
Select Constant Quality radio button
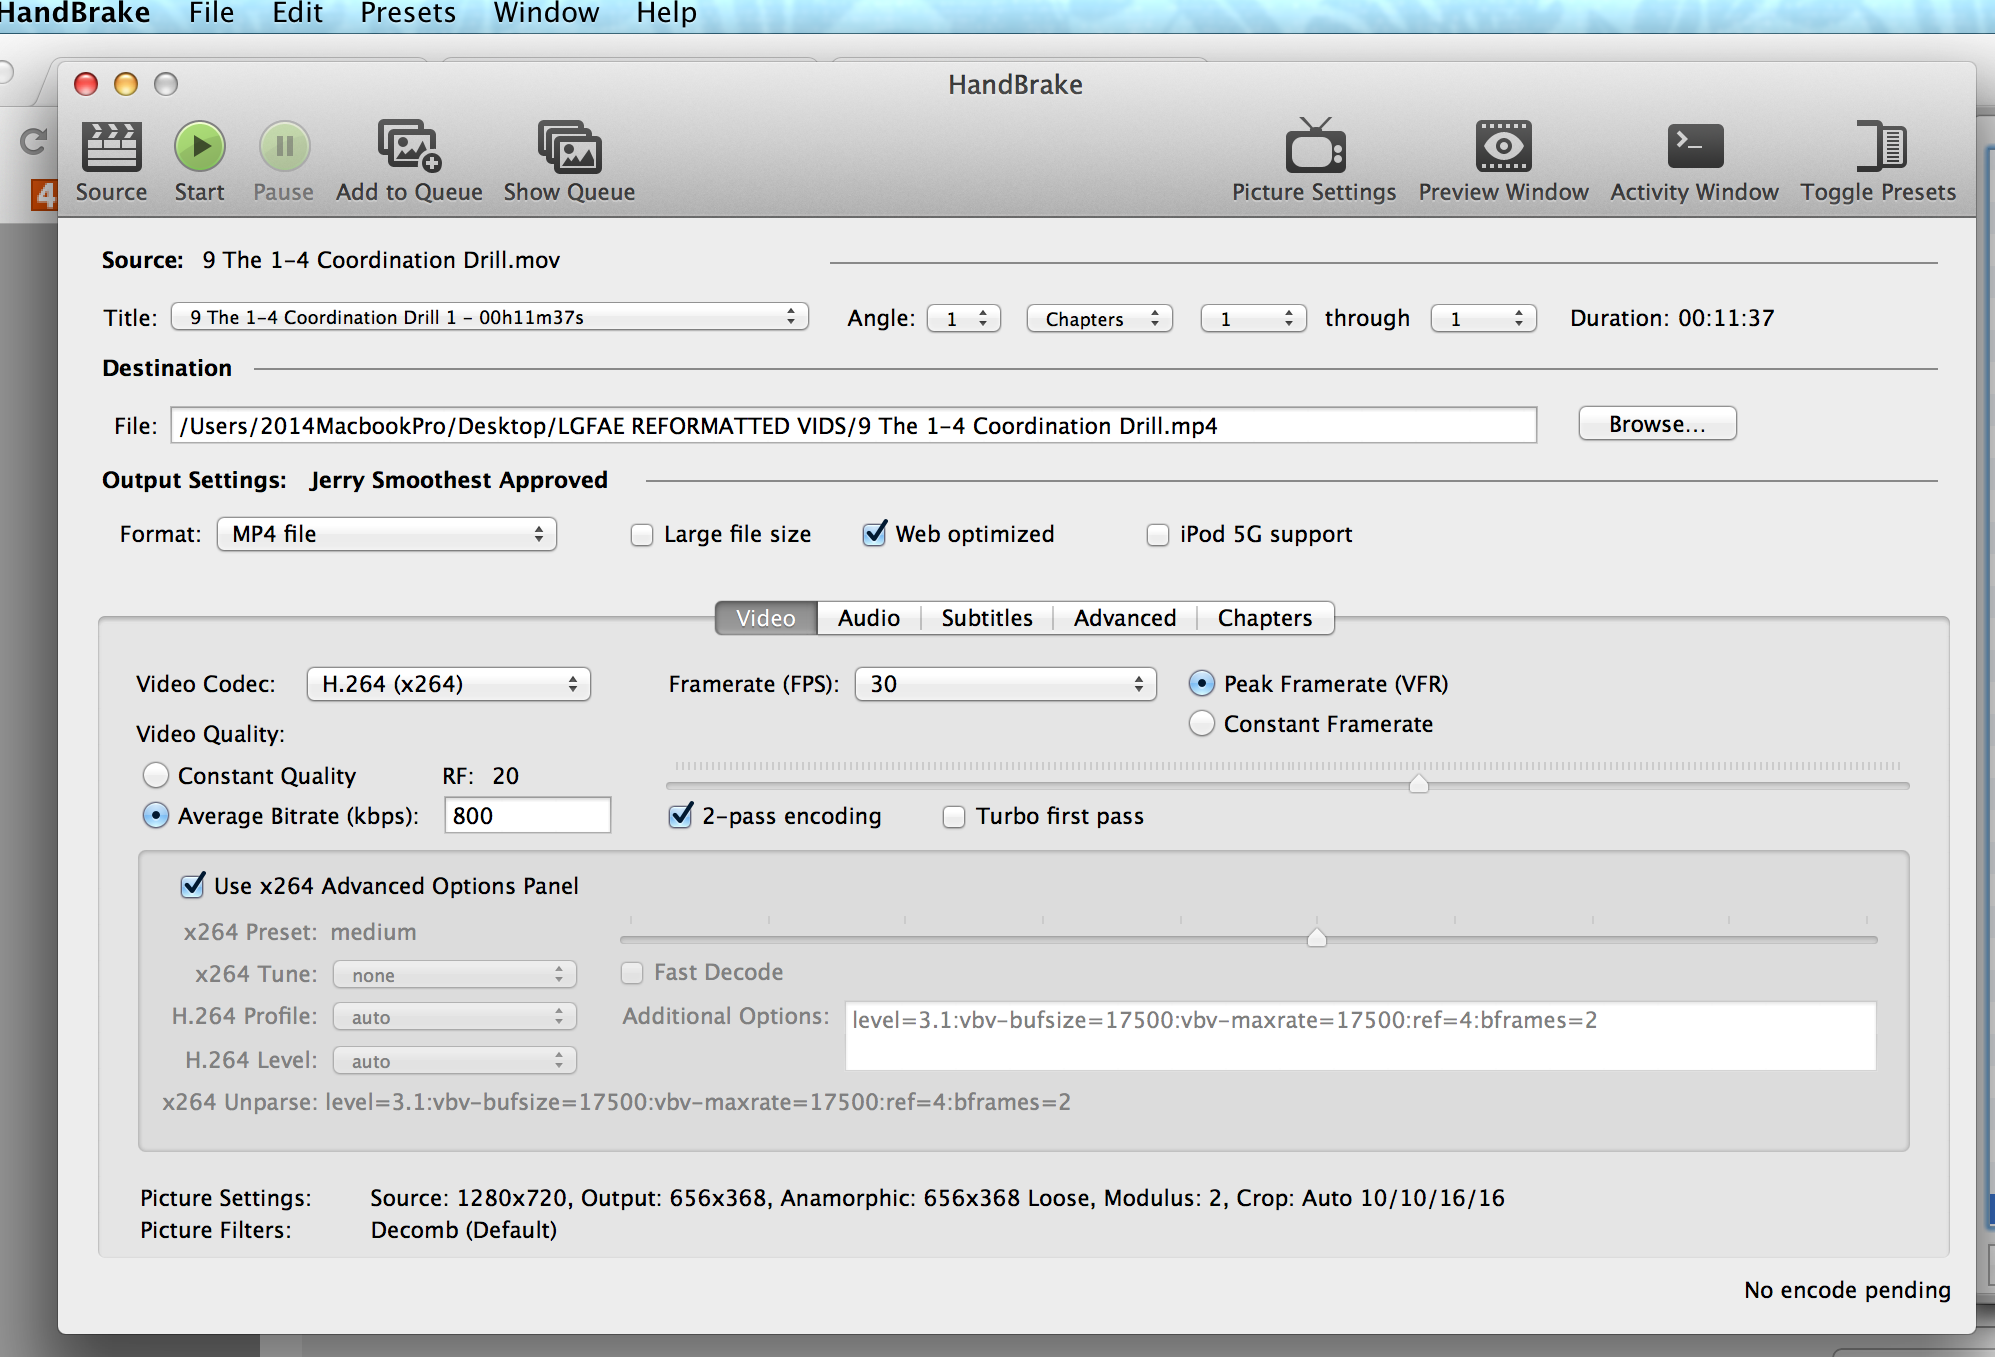coord(156,776)
